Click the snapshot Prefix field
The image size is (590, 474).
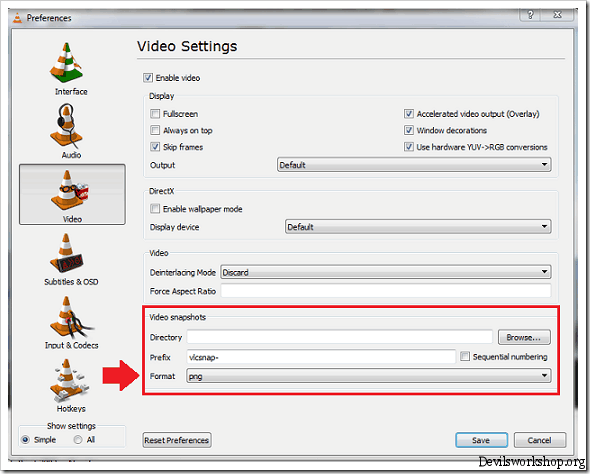tap(321, 357)
